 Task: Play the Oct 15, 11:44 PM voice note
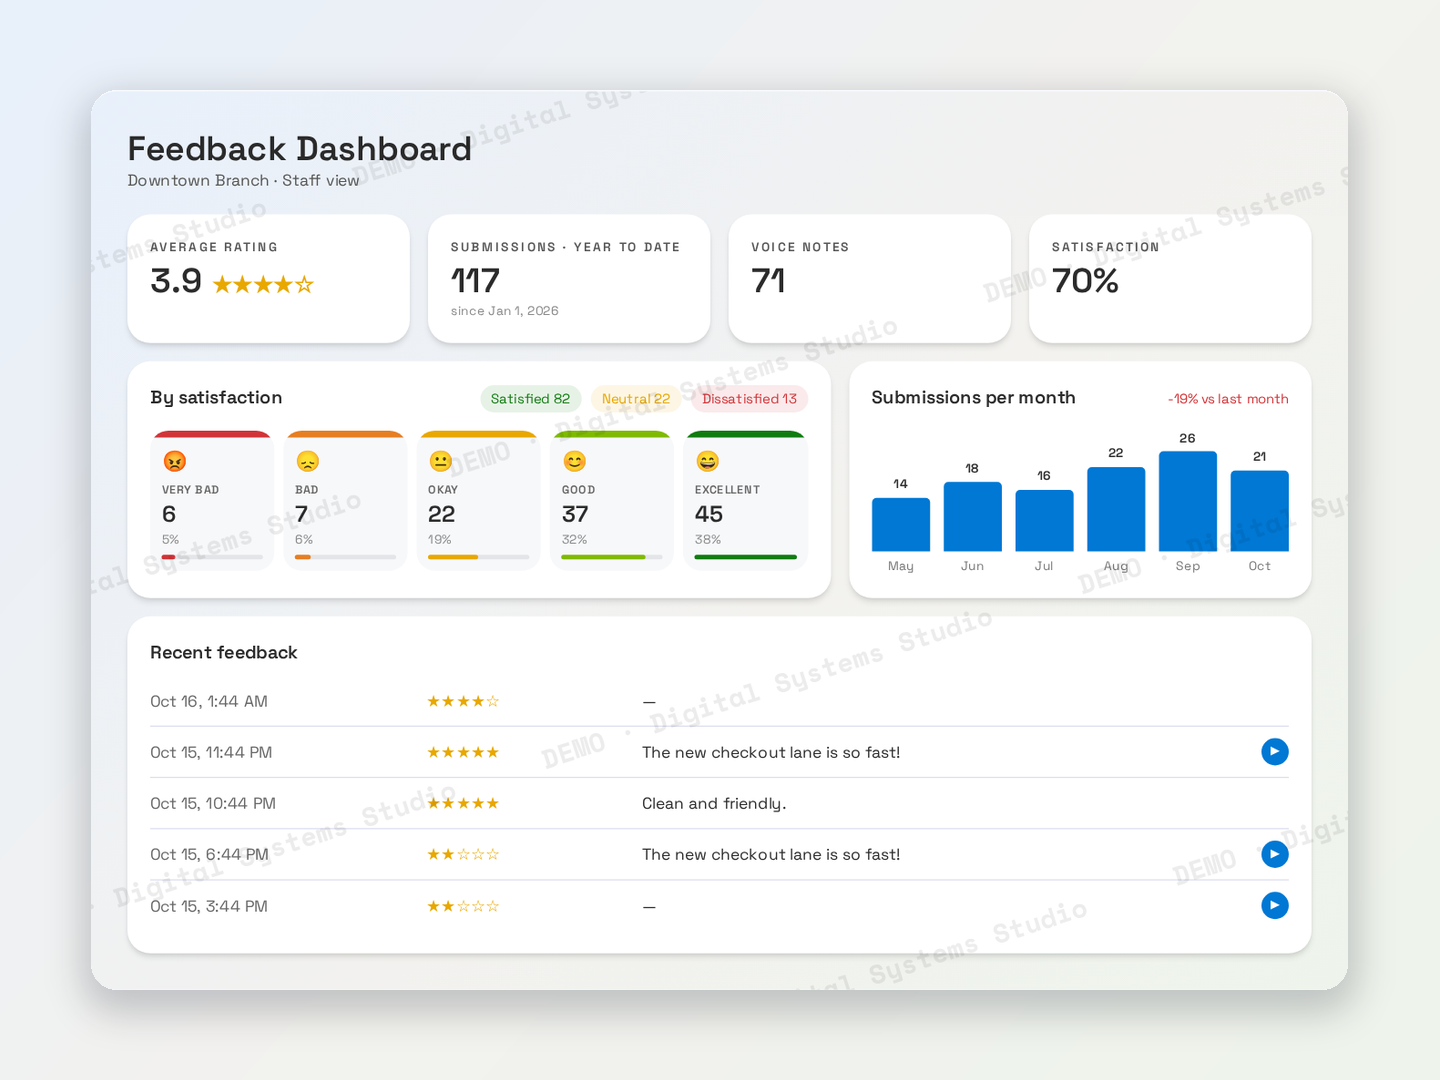pos(1275,752)
